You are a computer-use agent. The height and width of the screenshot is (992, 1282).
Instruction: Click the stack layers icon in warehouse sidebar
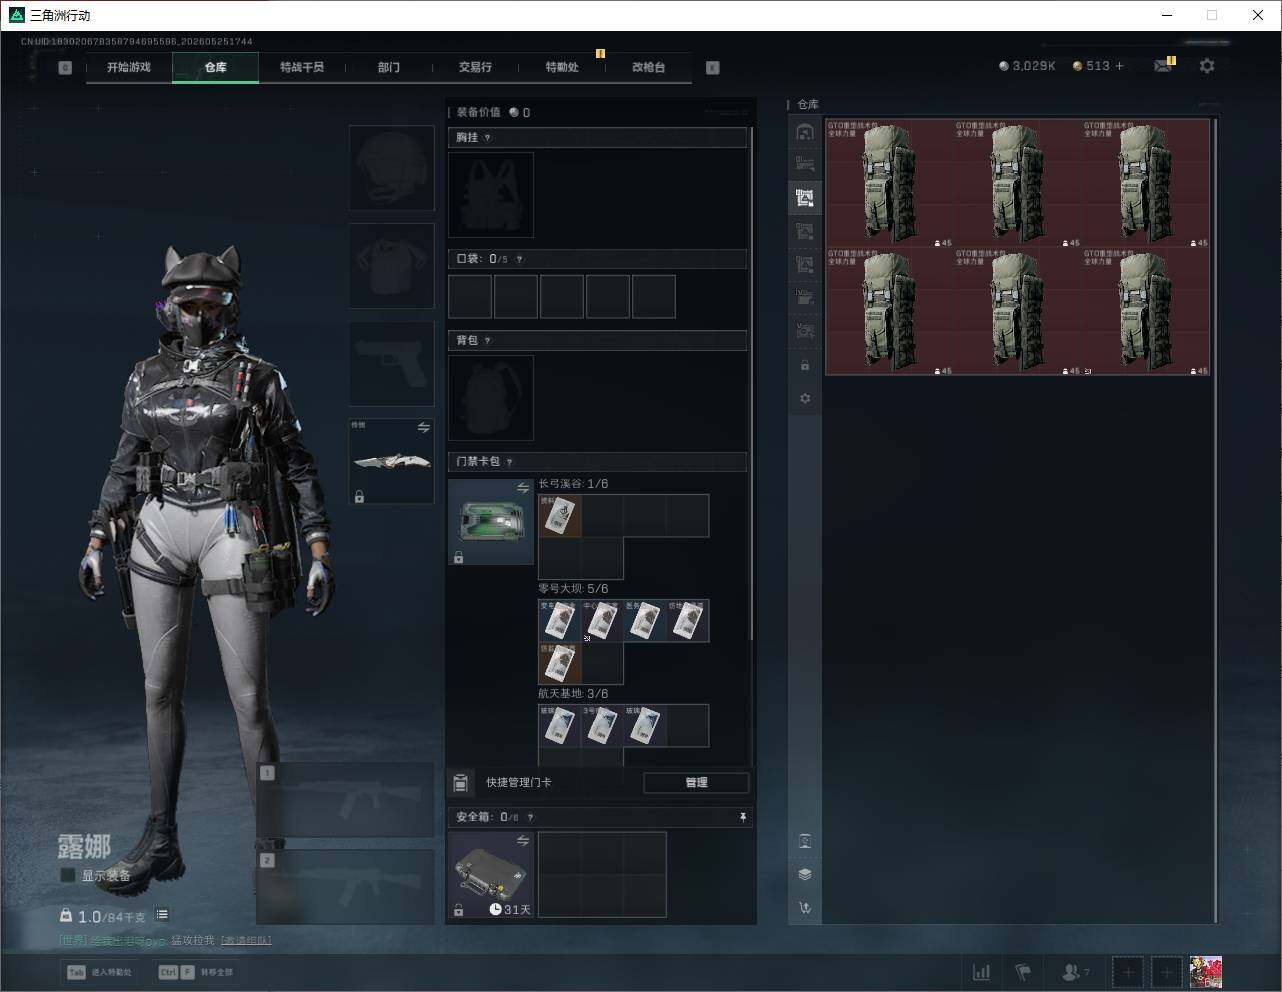(805, 874)
